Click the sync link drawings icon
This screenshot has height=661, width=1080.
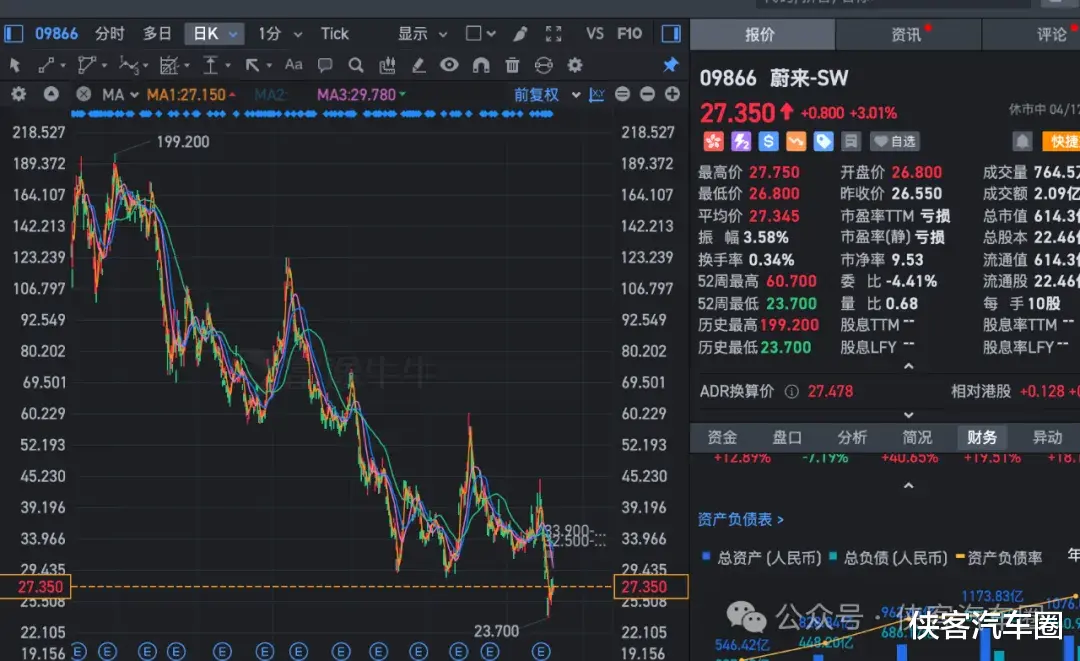pos(543,65)
